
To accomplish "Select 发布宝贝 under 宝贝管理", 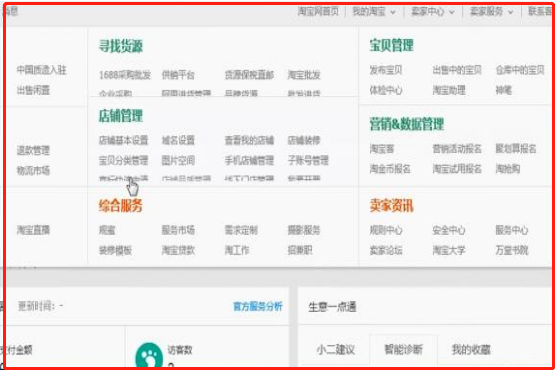I will (386, 70).
